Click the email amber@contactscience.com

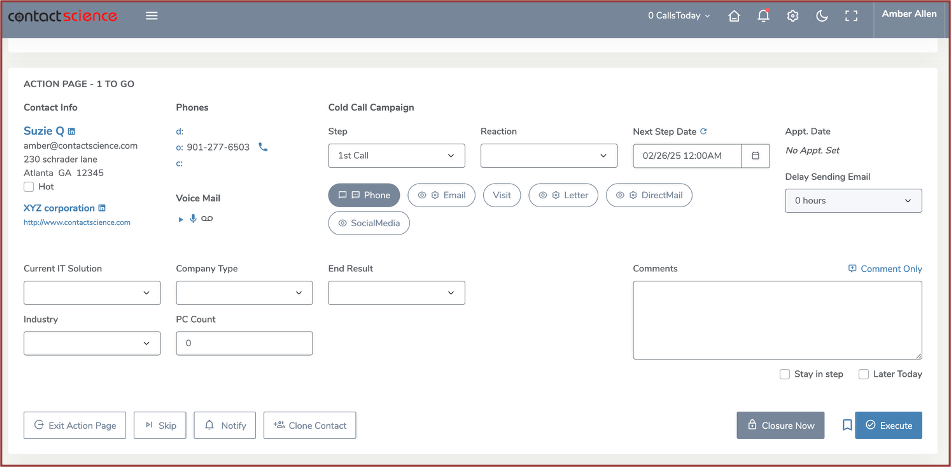click(x=81, y=146)
